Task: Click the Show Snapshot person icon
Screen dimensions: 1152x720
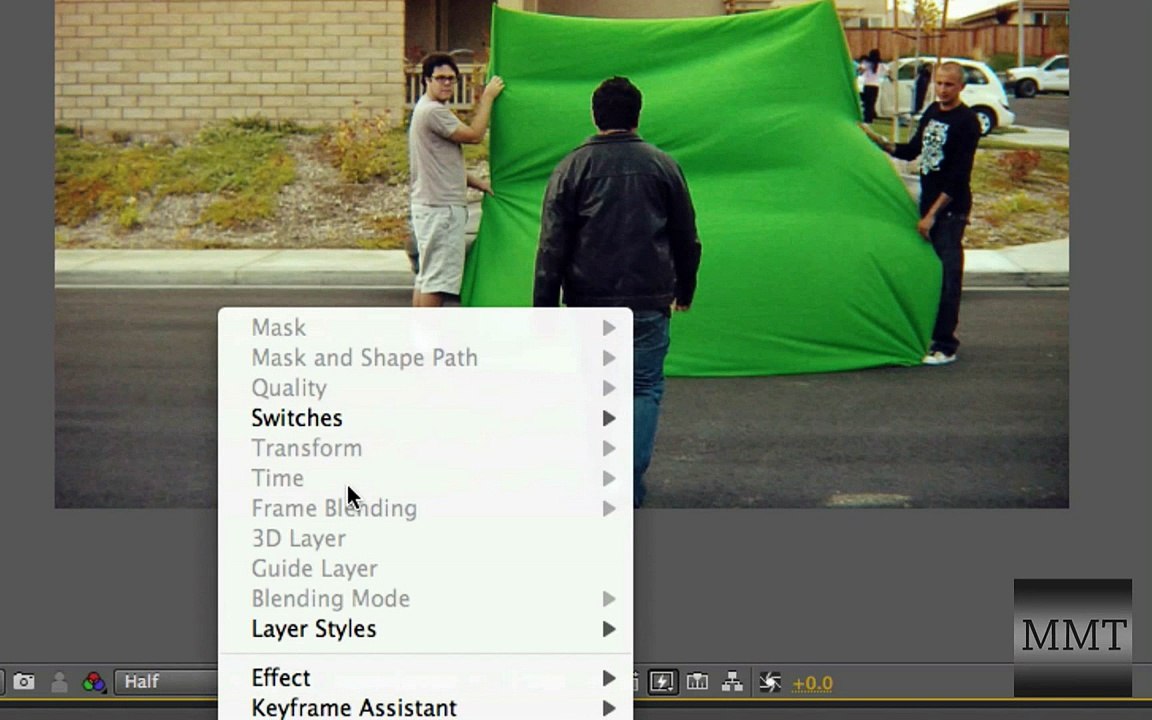Action: click(60, 682)
